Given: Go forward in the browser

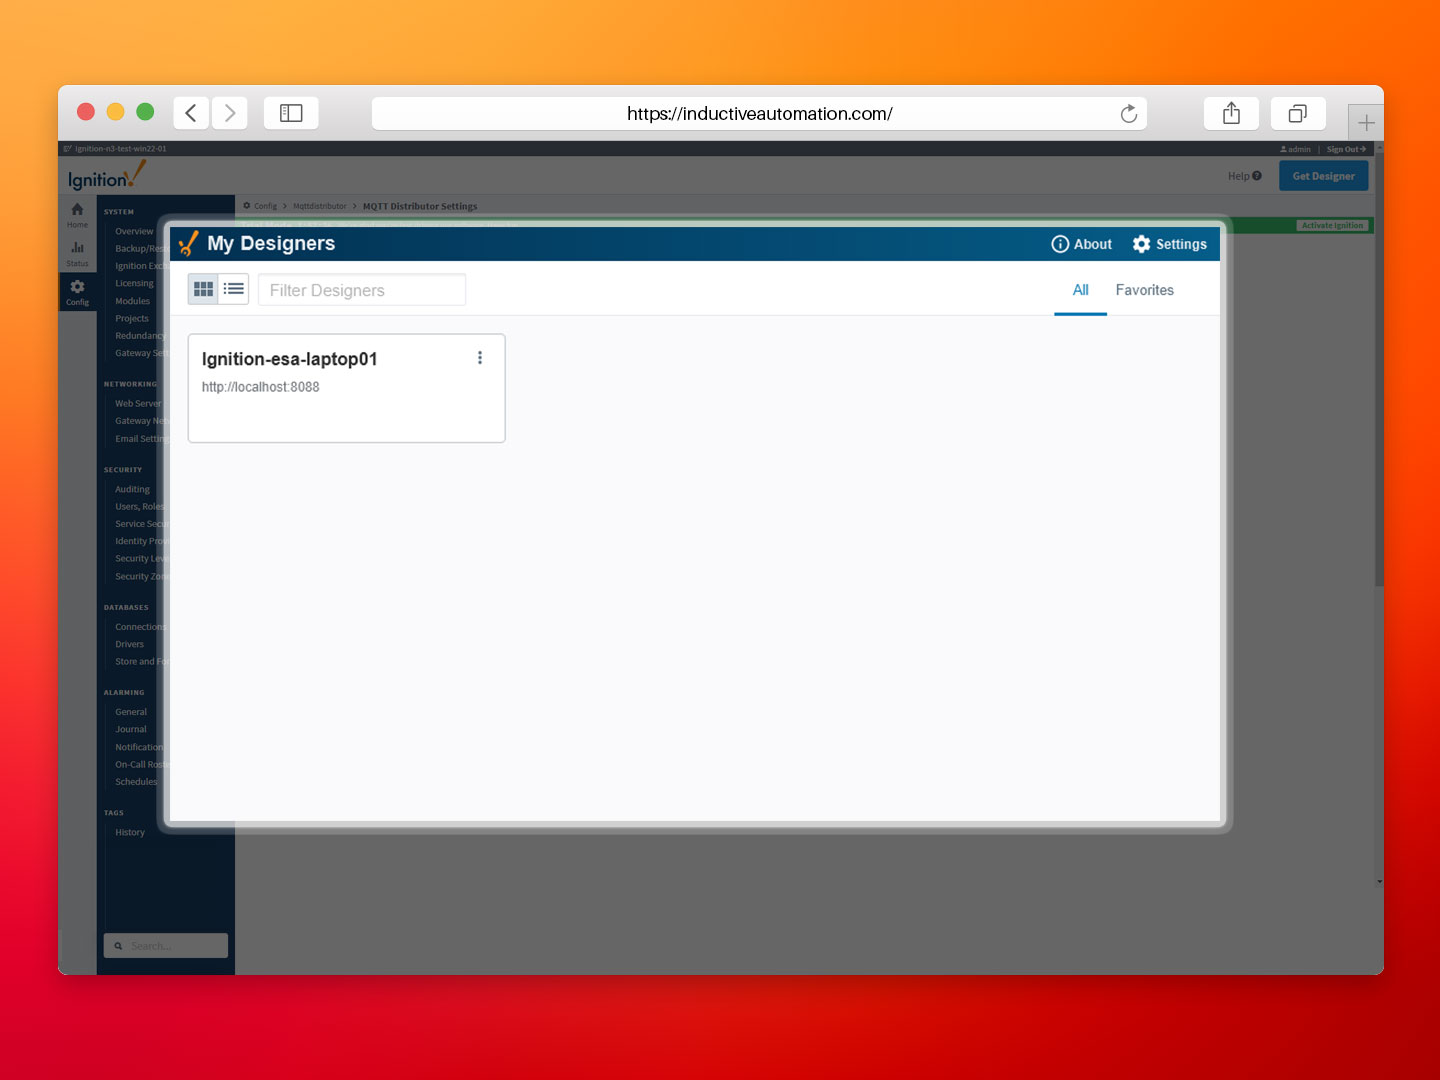Looking at the screenshot, I should point(229,113).
